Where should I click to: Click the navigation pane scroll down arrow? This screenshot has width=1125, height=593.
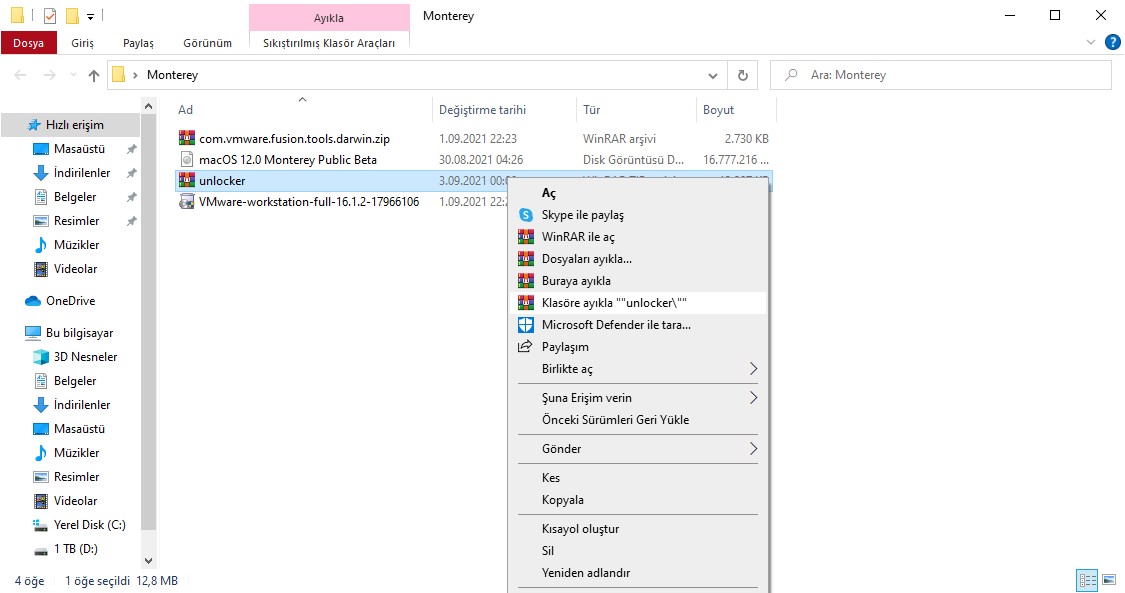149,561
